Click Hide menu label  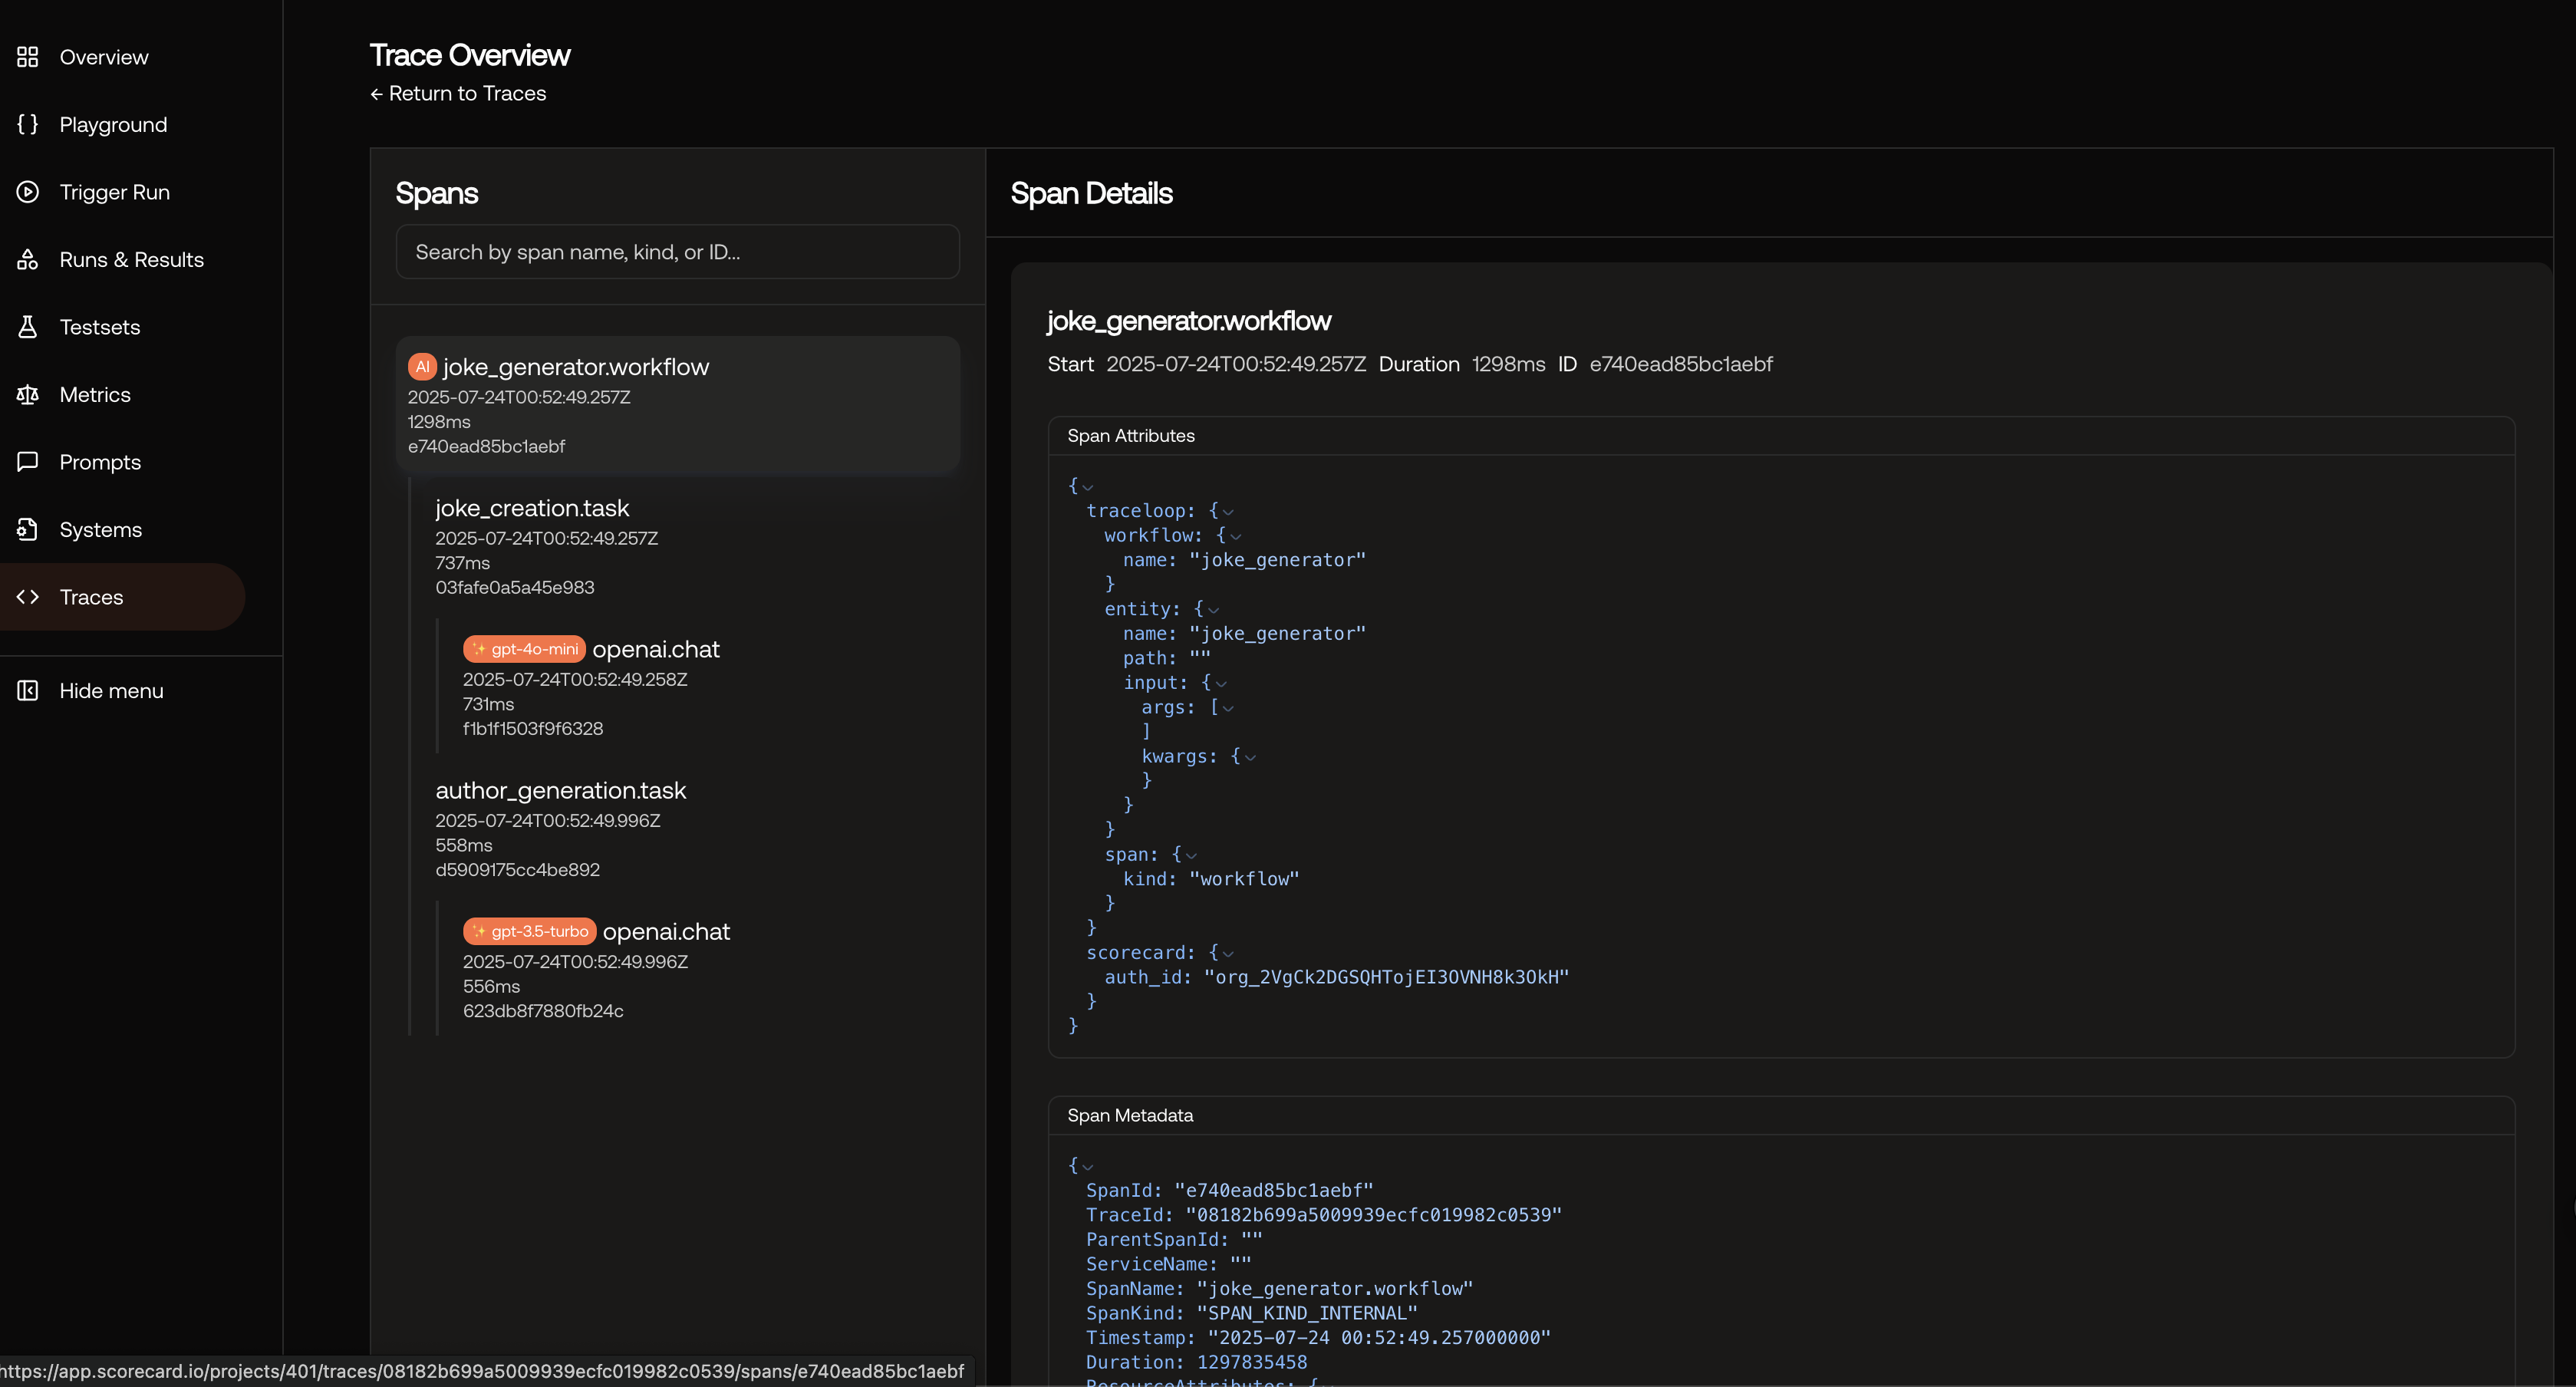tap(111, 690)
